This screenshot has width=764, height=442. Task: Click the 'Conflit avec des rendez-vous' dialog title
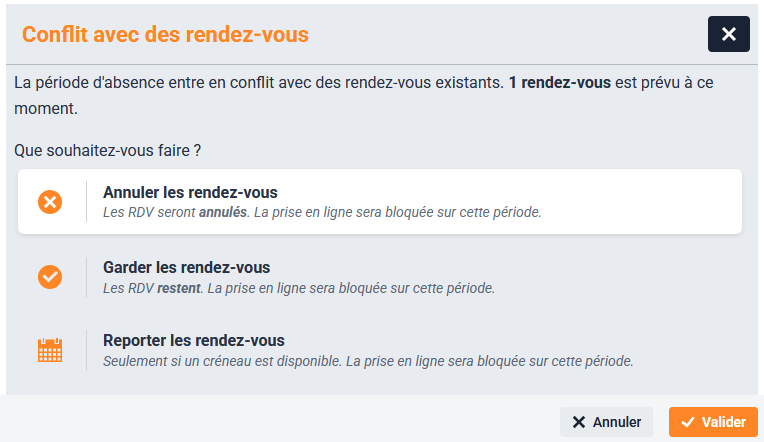(165, 35)
